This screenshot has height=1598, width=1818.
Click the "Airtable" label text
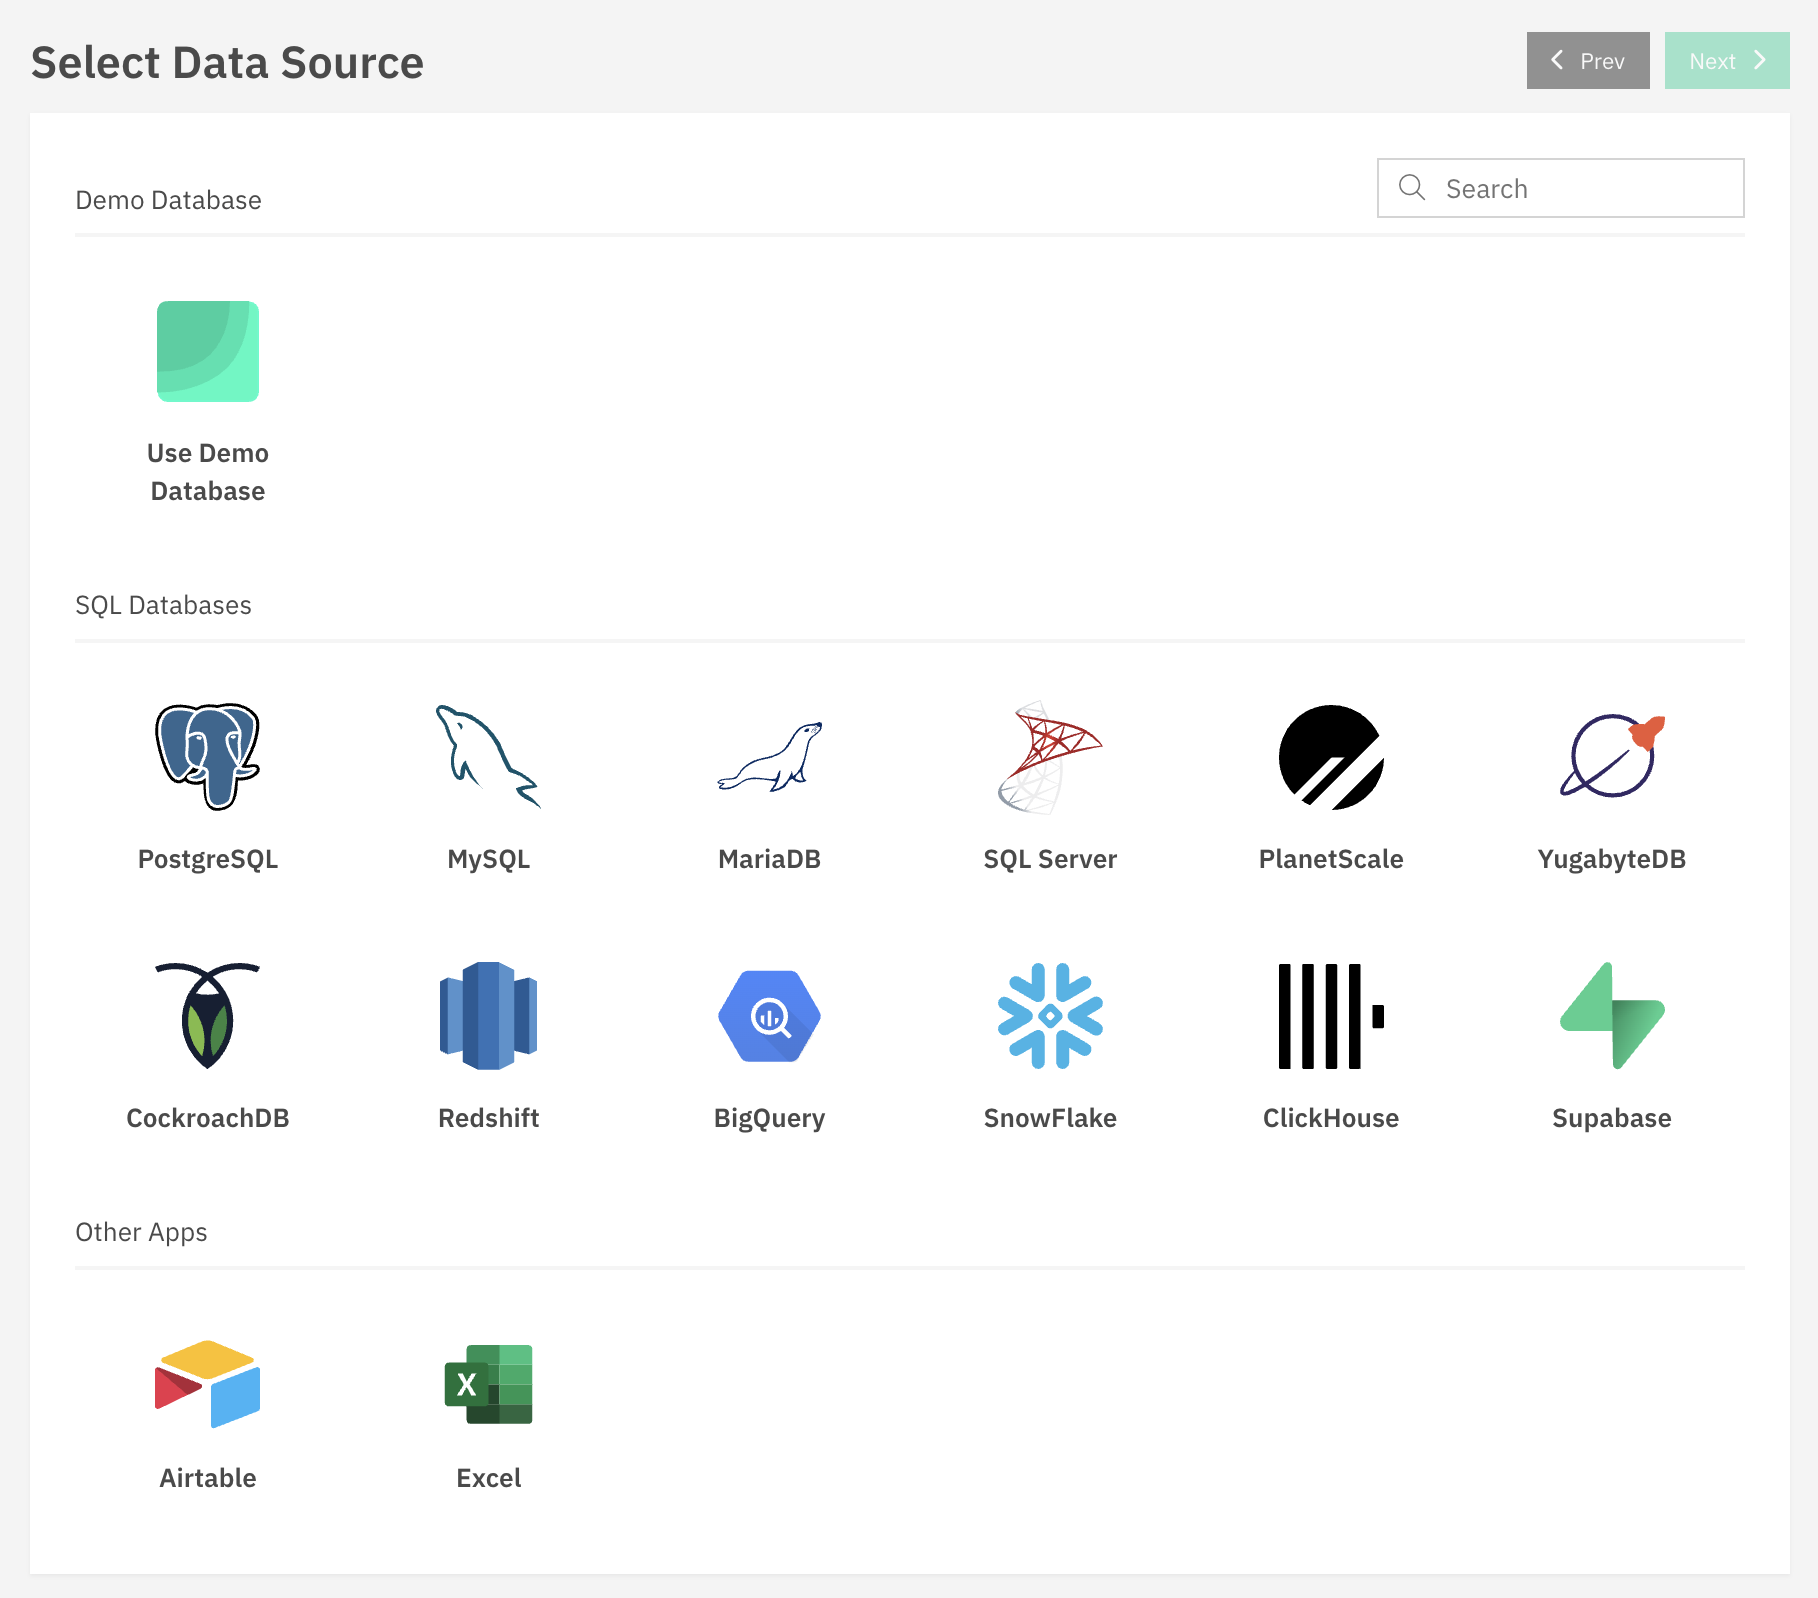[x=208, y=1478]
